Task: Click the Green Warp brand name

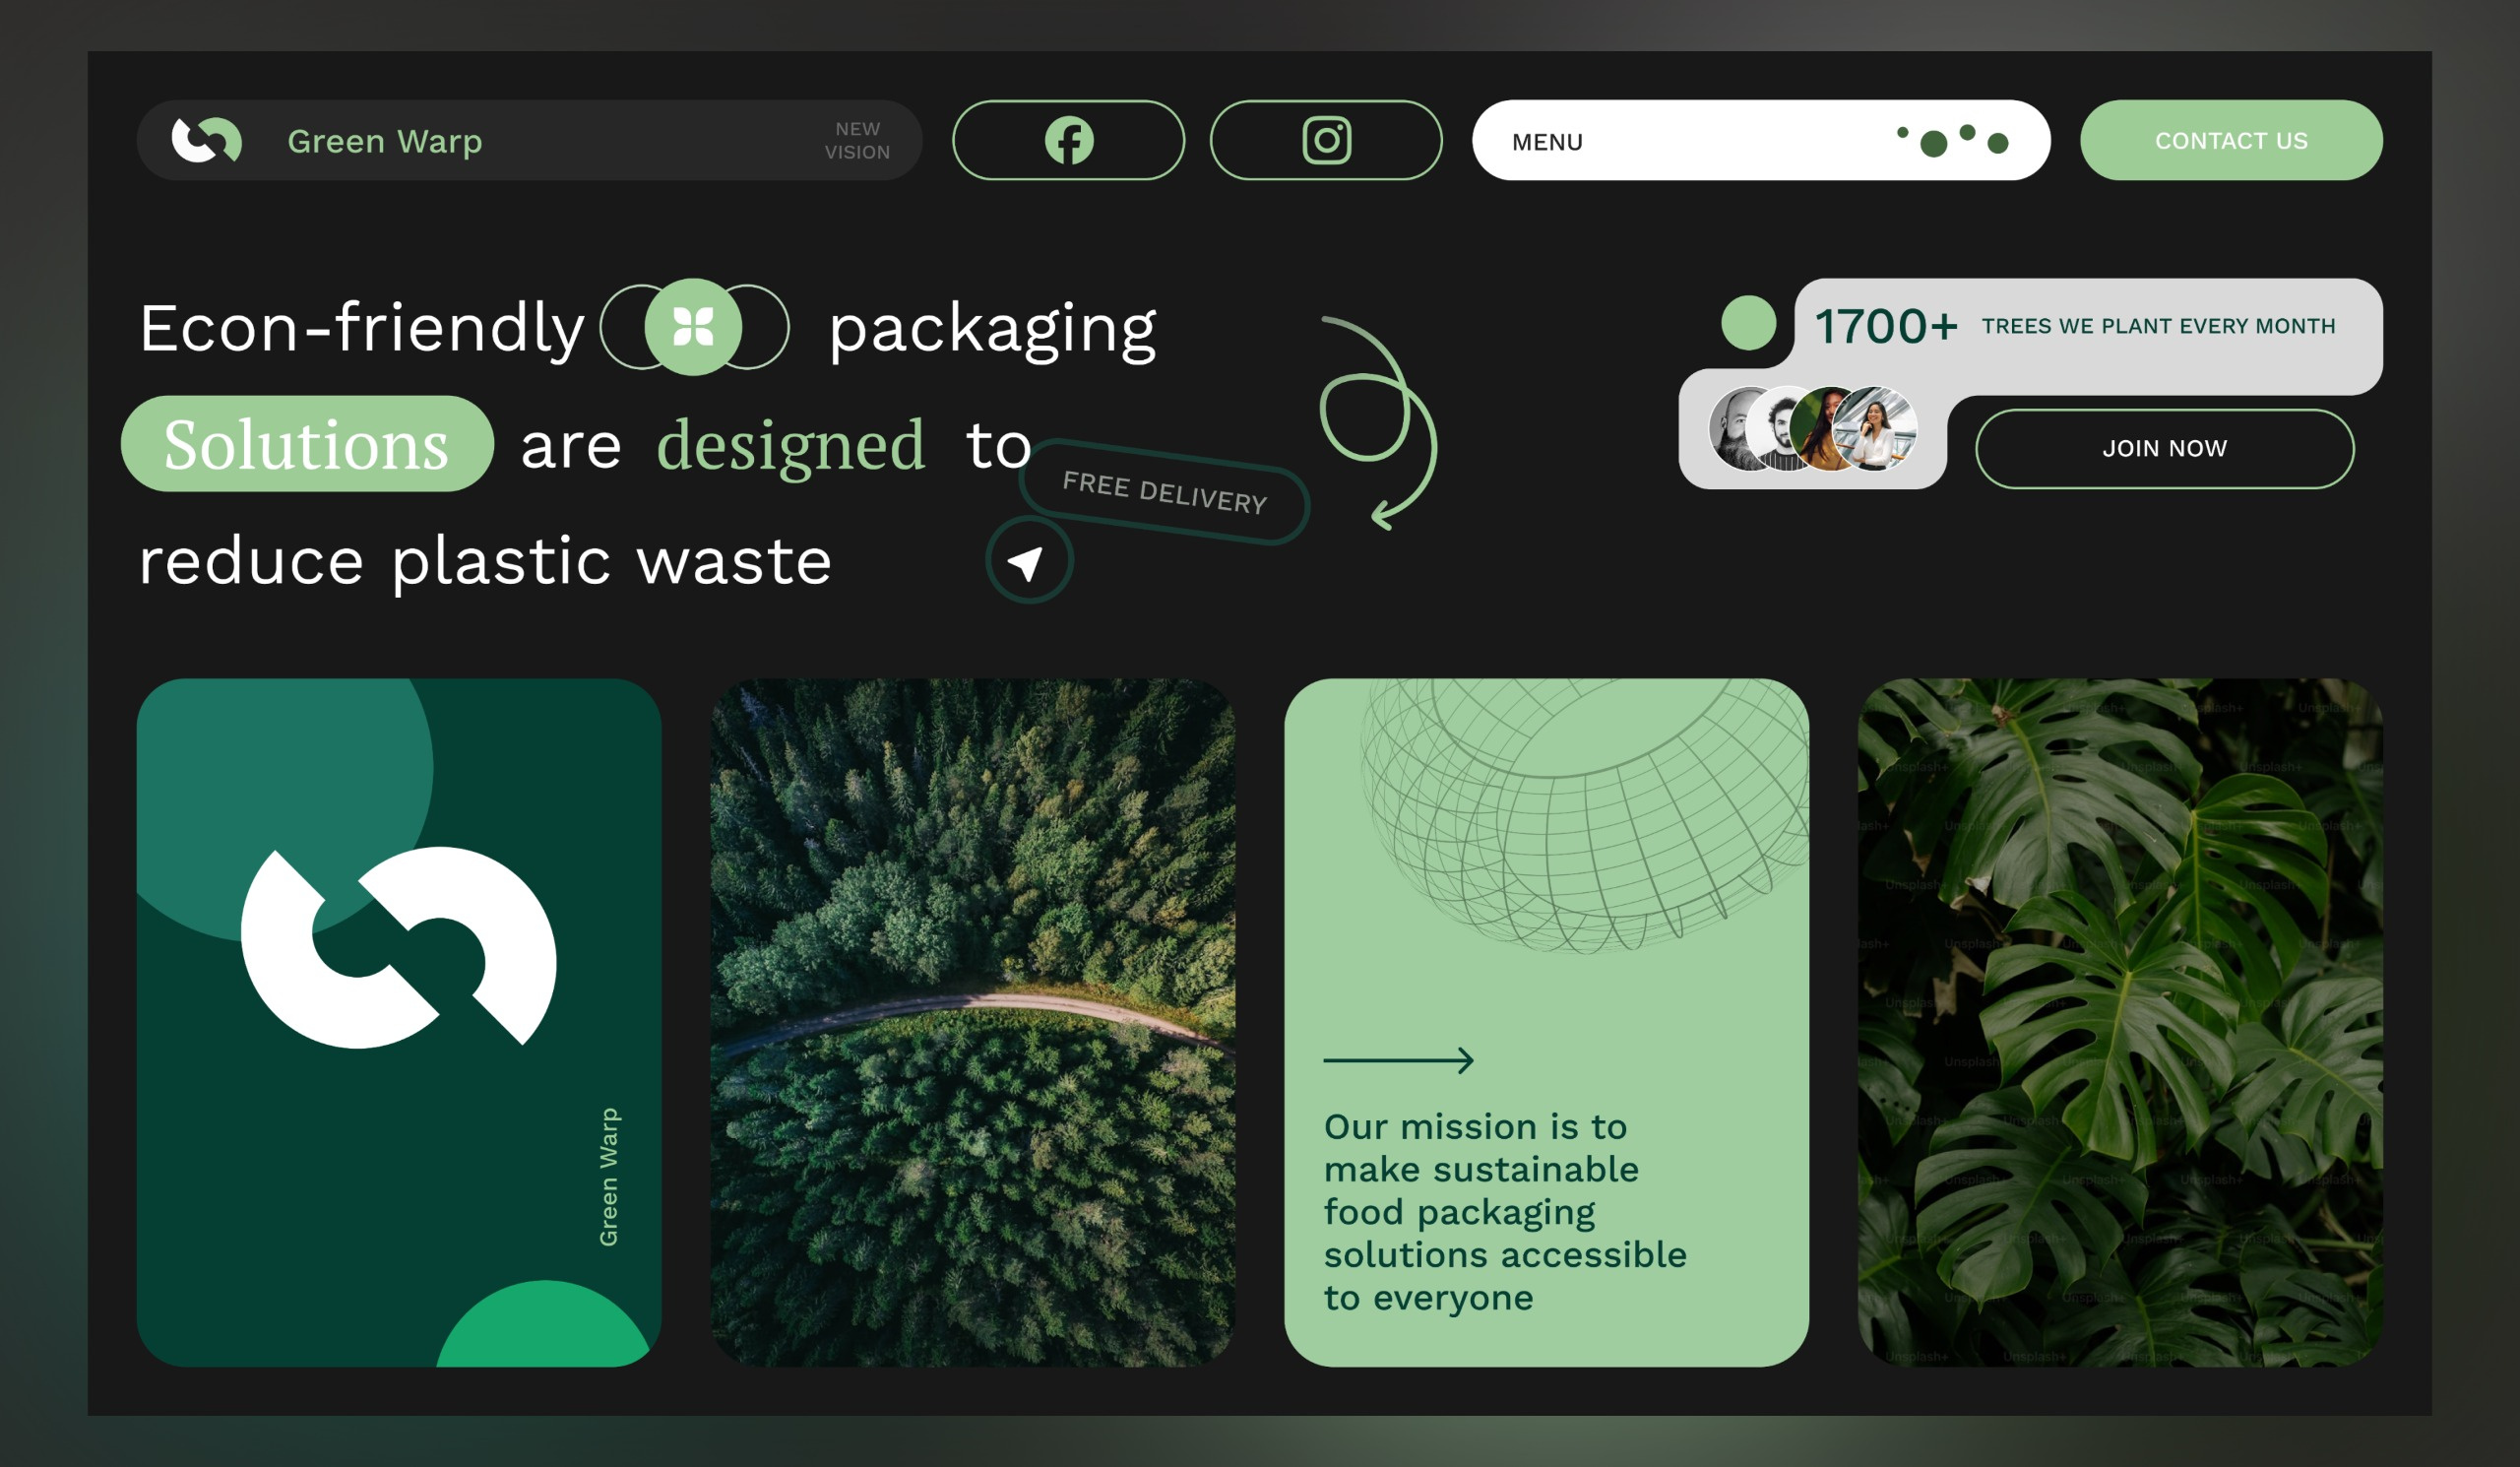Action: (385, 141)
